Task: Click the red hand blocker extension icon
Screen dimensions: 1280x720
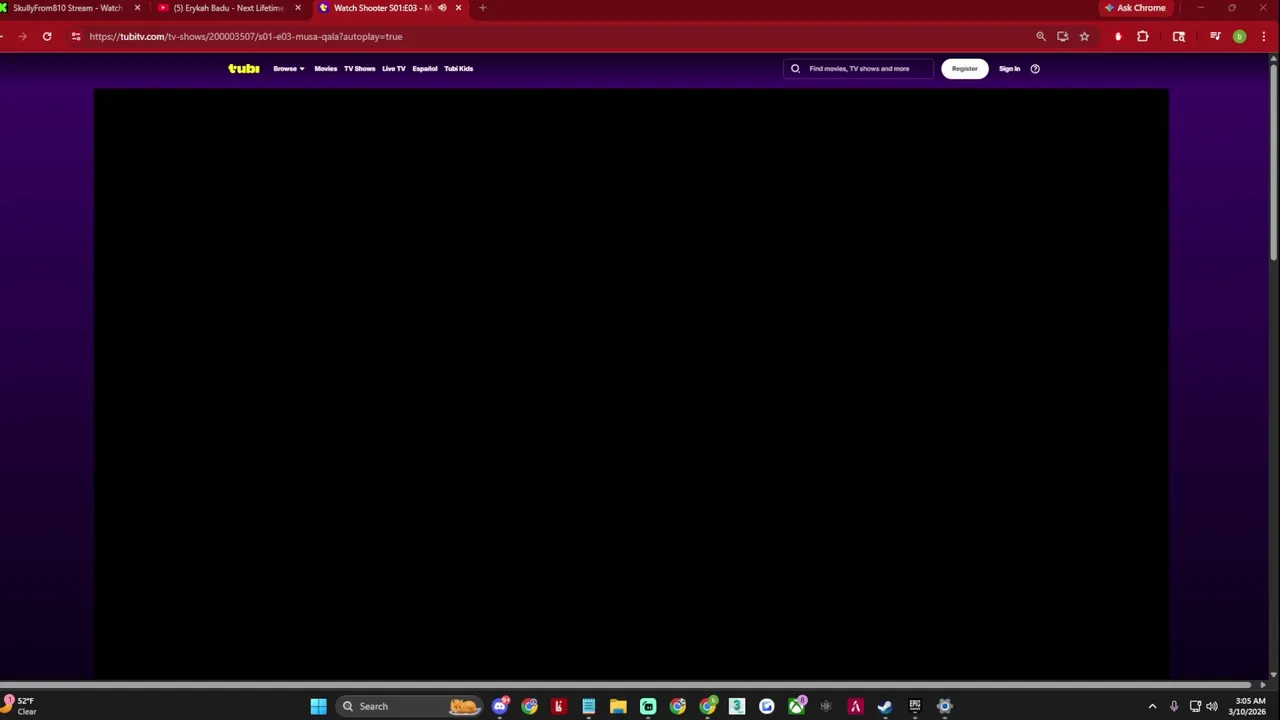Action: point(1118,37)
